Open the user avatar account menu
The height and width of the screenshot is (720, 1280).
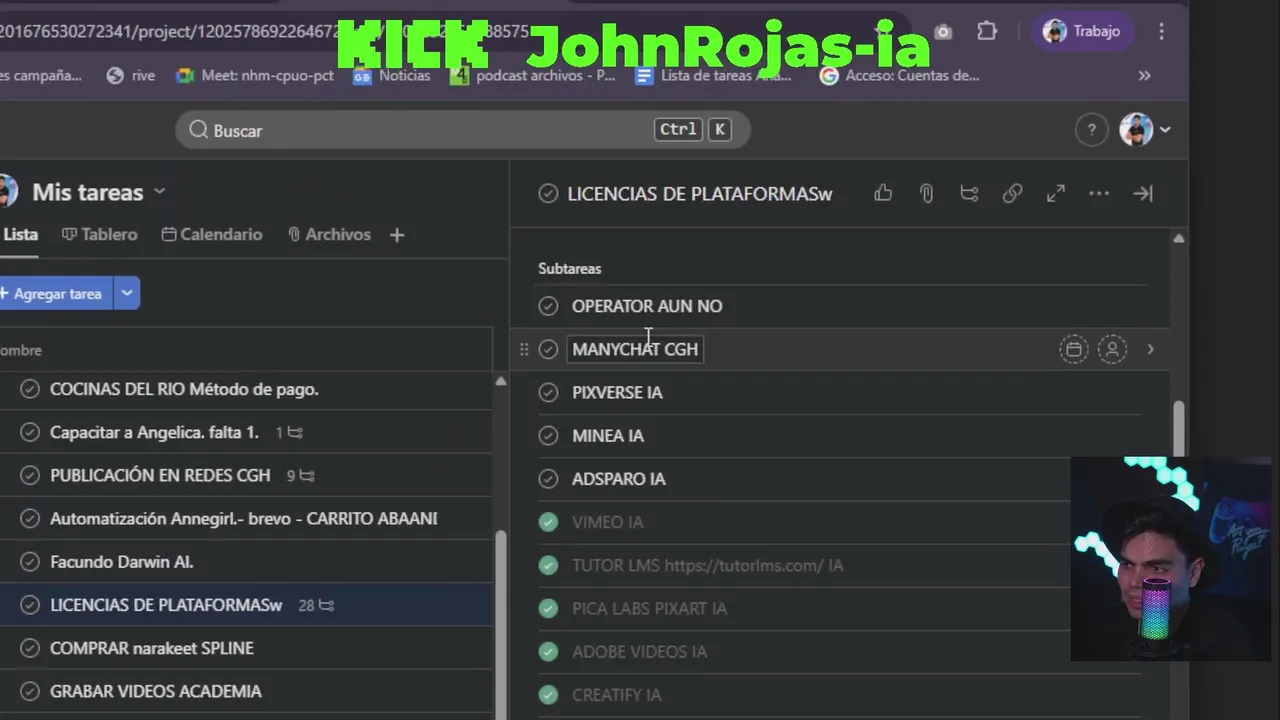point(1145,129)
